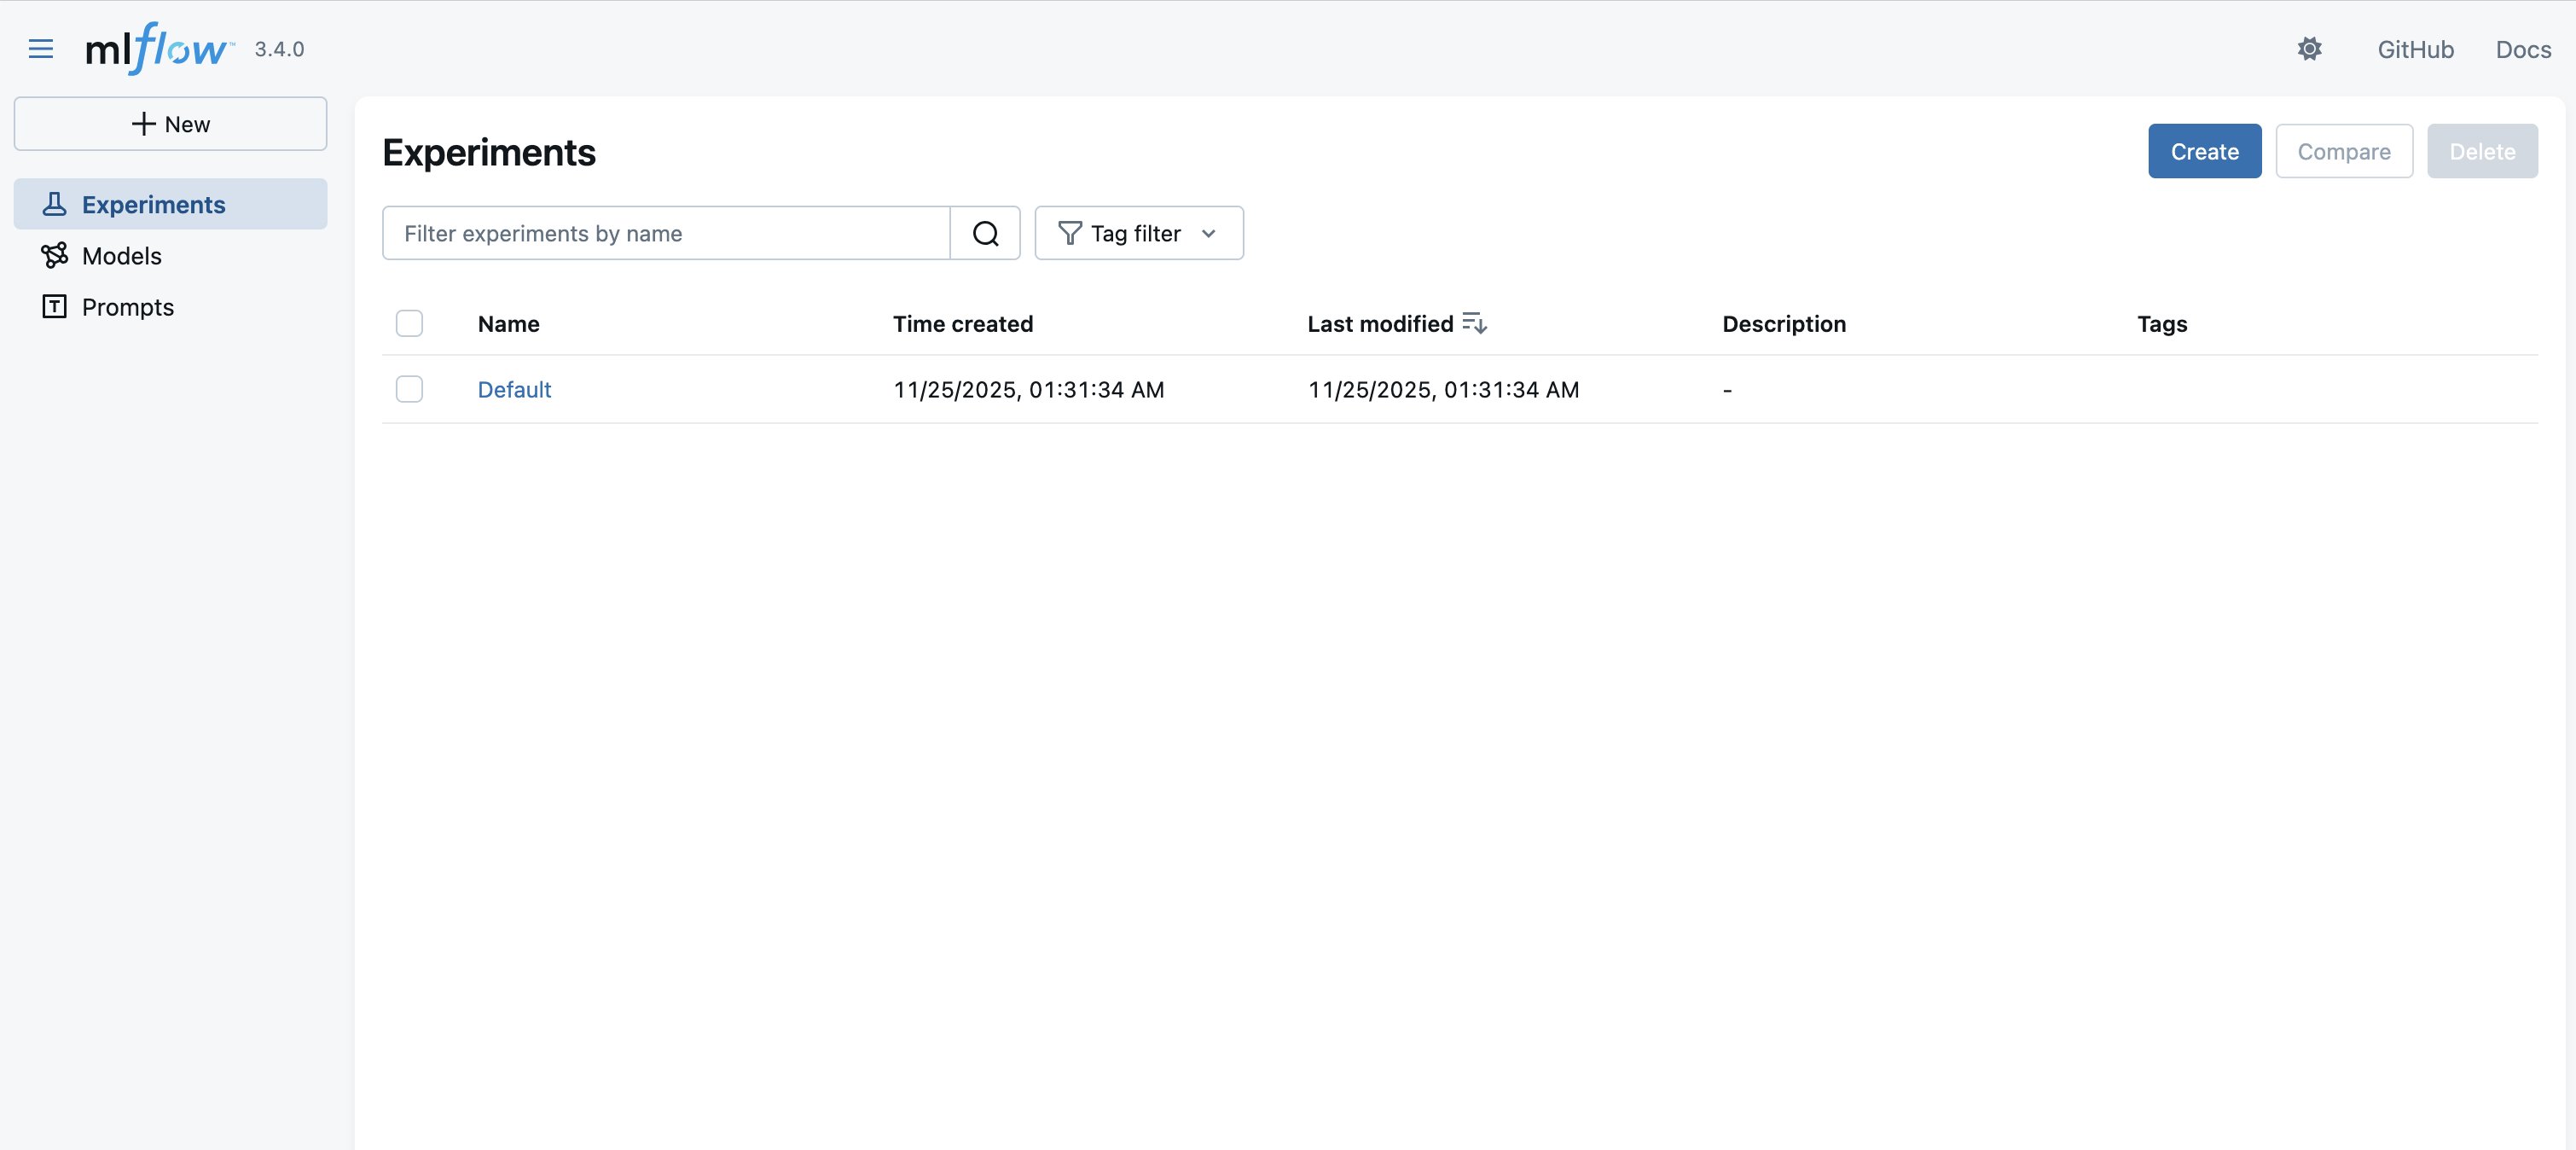Select the Experiments beaker icon
This screenshot has width=2576, height=1150.
pos(54,203)
